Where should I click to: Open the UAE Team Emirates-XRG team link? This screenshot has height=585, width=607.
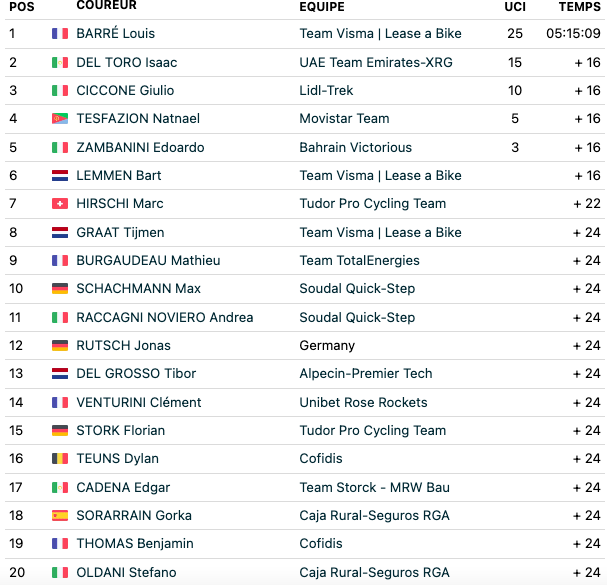[376, 62]
